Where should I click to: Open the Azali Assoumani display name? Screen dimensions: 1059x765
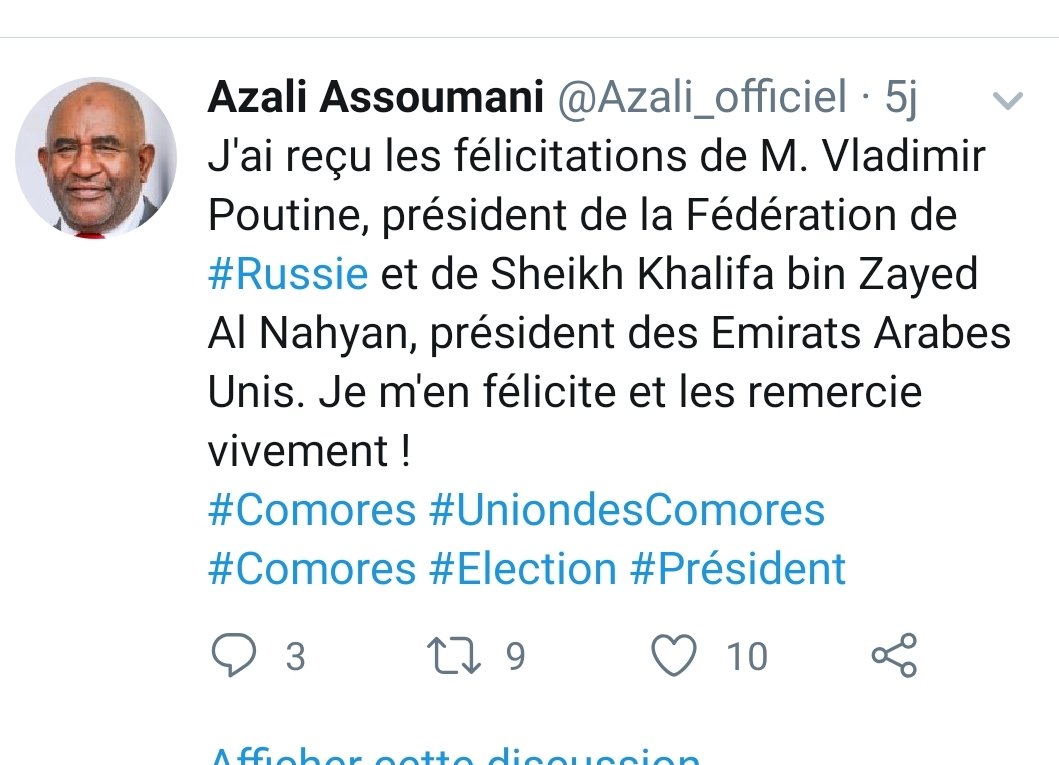376,97
